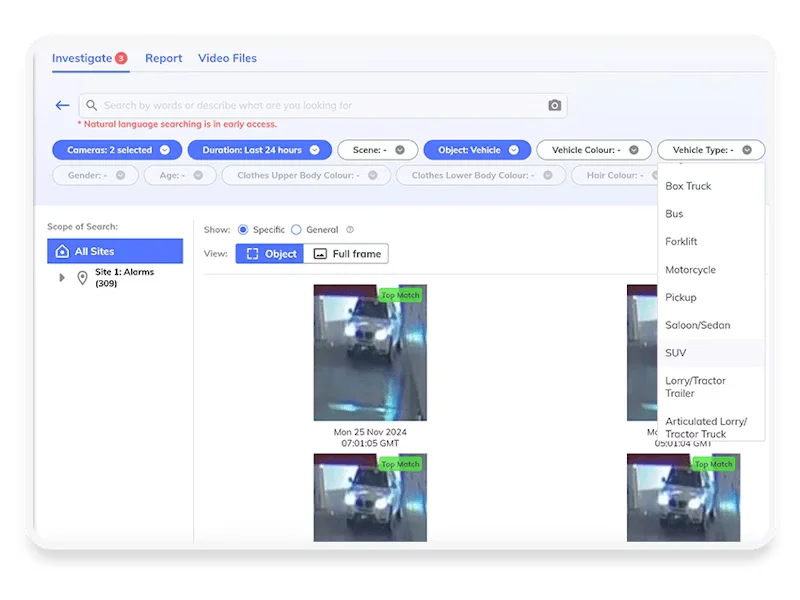The image size is (800, 600).
Task: Click the help icon next to General
Action: click(350, 230)
